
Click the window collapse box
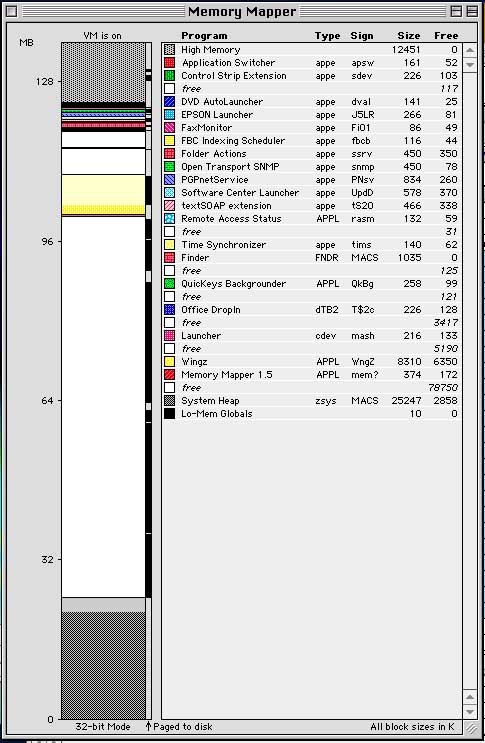[x=472, y=11]
